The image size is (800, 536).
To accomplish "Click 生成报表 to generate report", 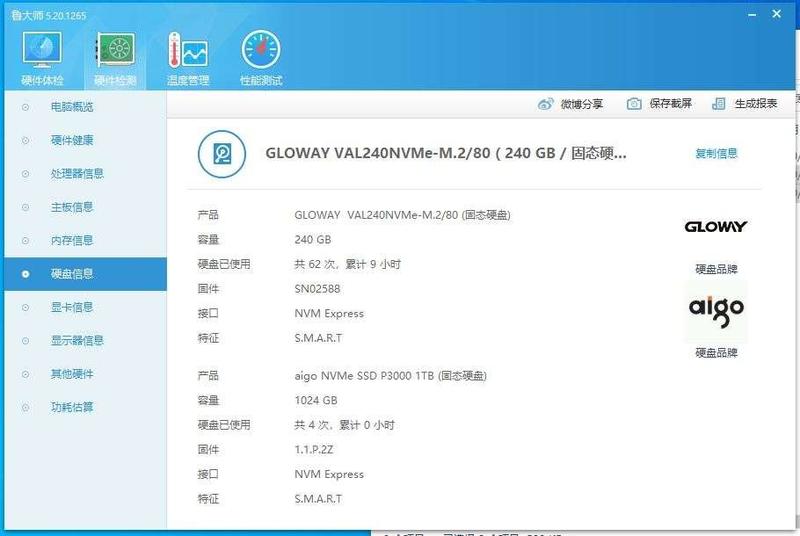I will [756, 104].
